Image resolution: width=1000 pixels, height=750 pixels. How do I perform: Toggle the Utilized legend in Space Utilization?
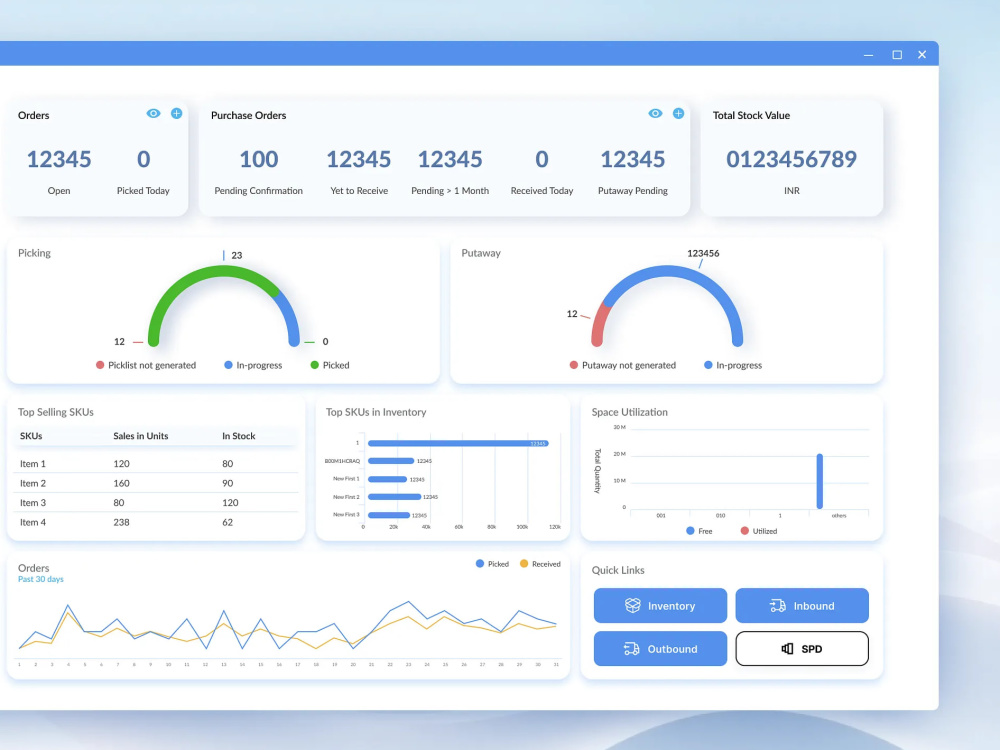click(758, 531)
